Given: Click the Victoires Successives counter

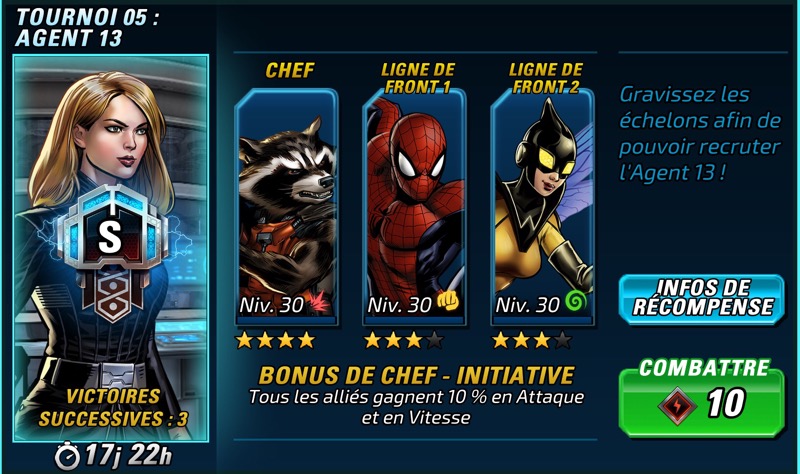Looking at the screenshot, I should pos(114,408).
